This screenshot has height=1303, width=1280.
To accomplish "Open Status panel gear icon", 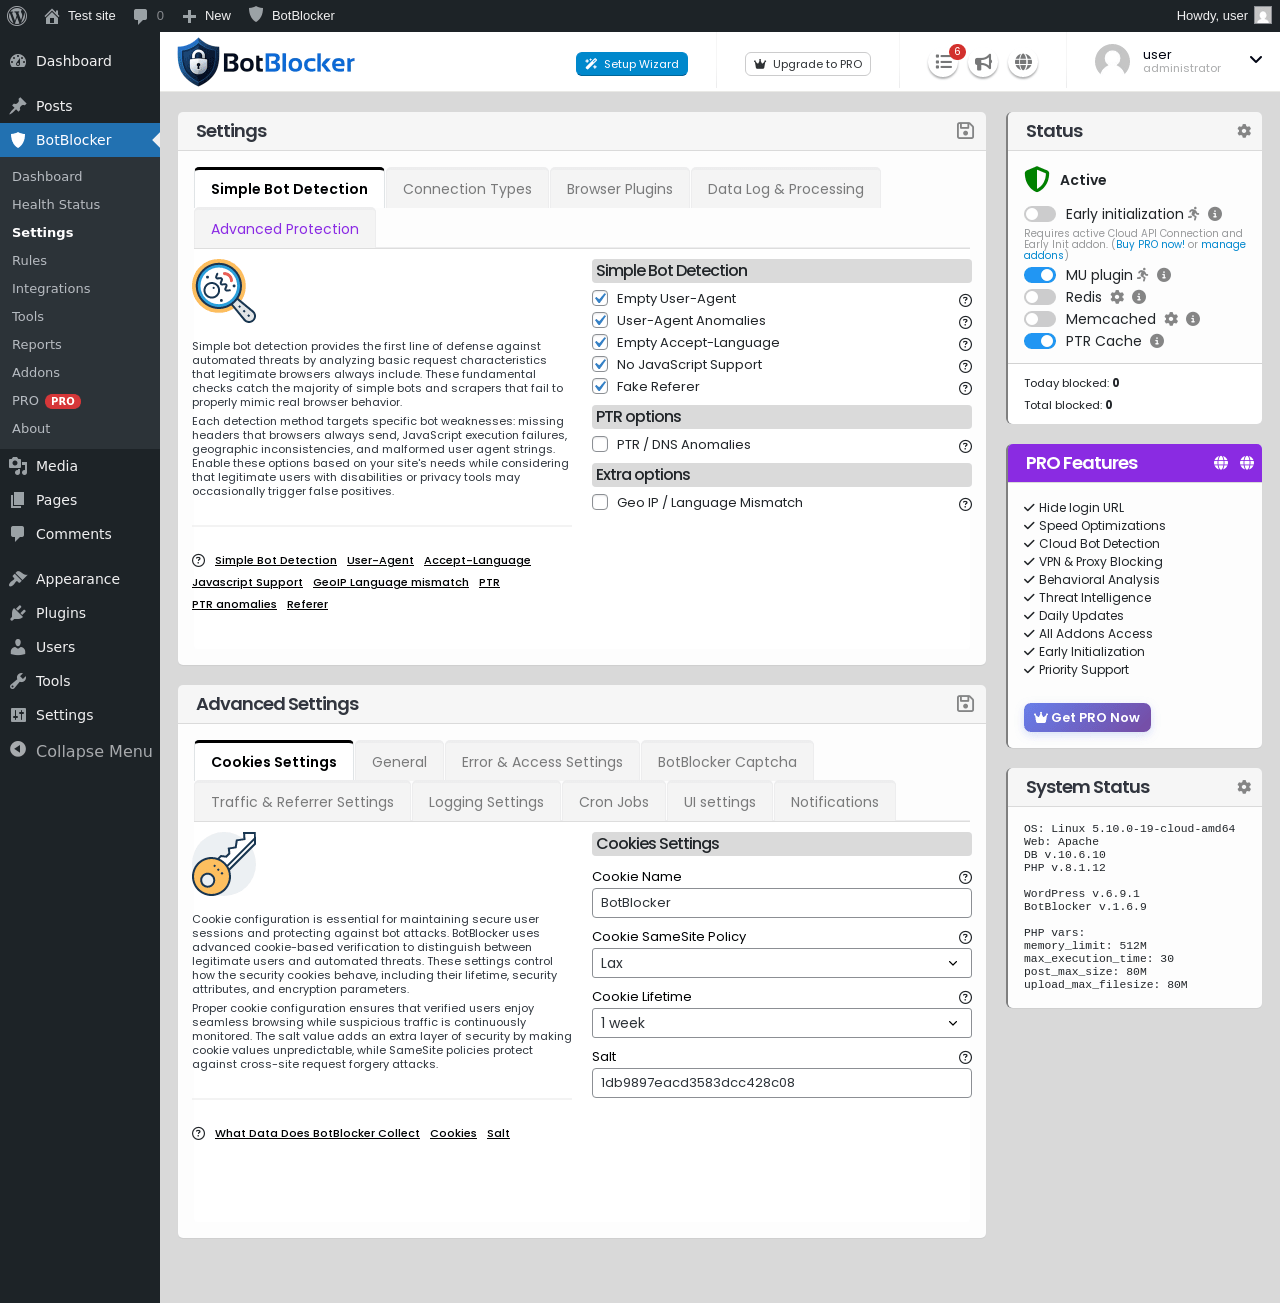I will pos(1244,131).
